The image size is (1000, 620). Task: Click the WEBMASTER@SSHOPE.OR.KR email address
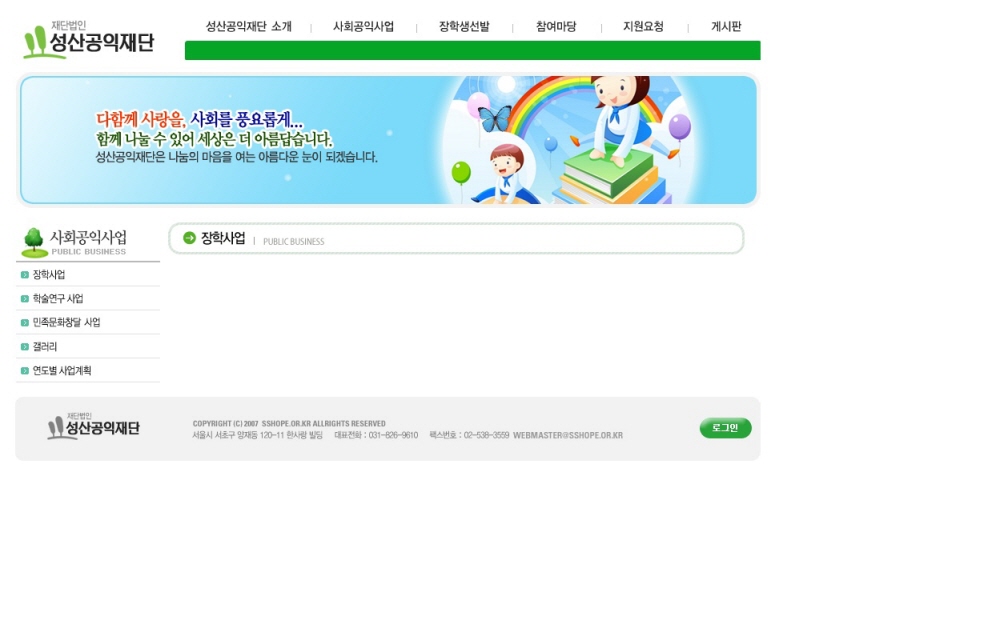pos(568,436)
